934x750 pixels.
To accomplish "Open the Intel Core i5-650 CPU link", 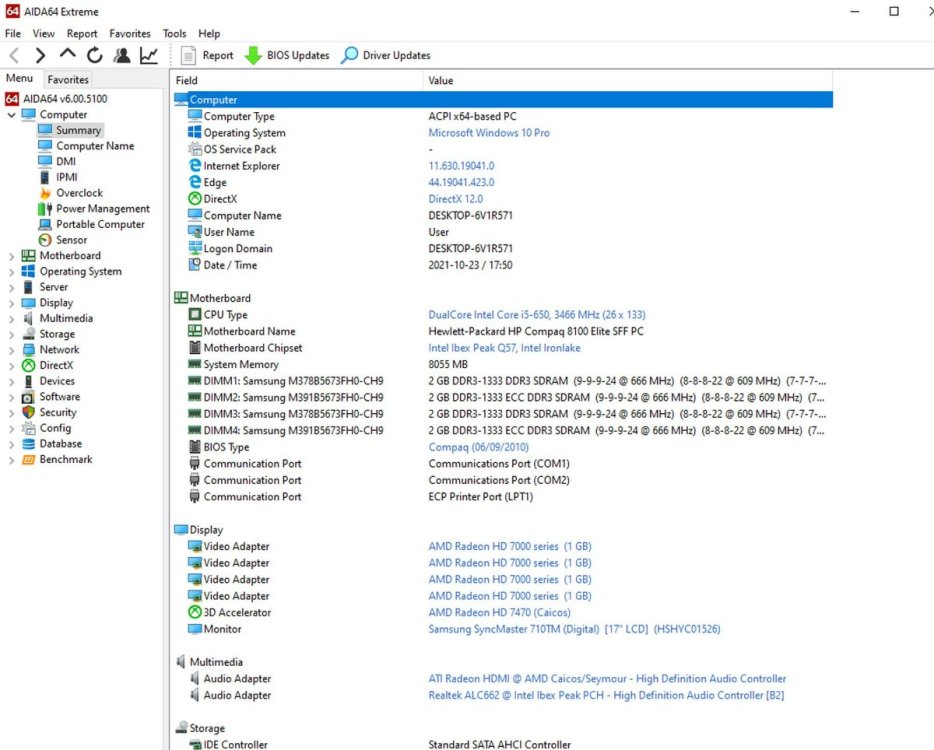I will pos(538,315).
